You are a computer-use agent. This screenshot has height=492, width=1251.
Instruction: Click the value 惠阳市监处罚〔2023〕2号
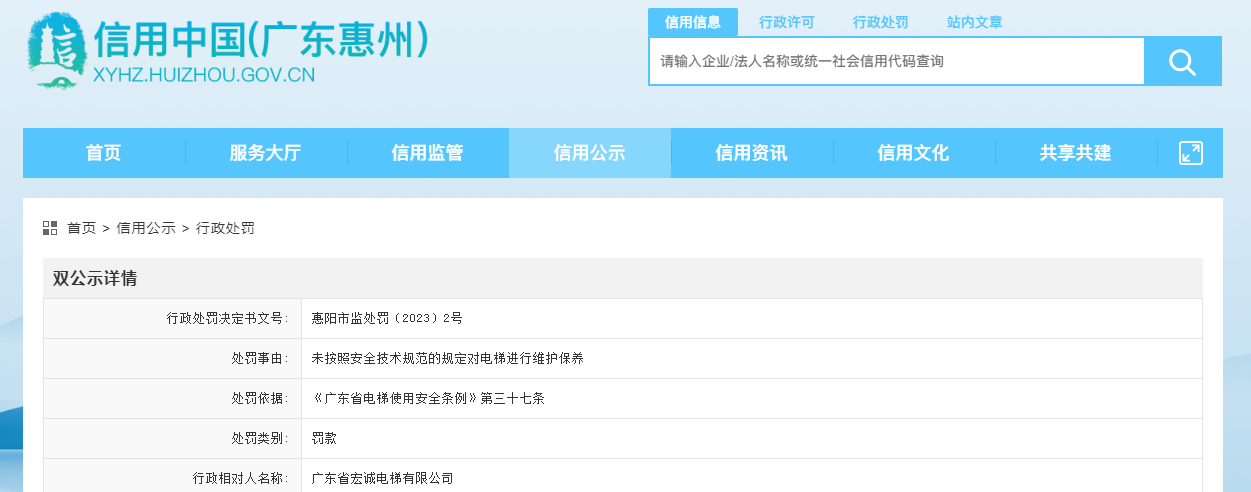(387, 318)
